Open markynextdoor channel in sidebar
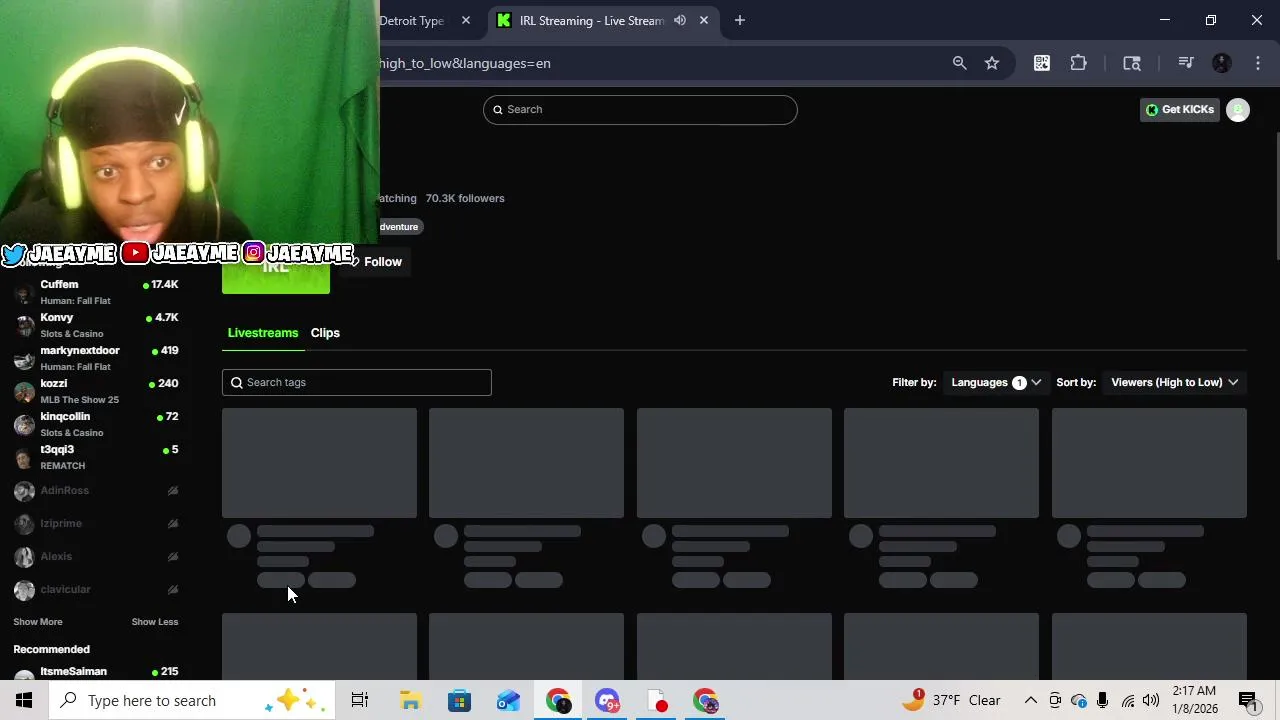 [96, 358]
